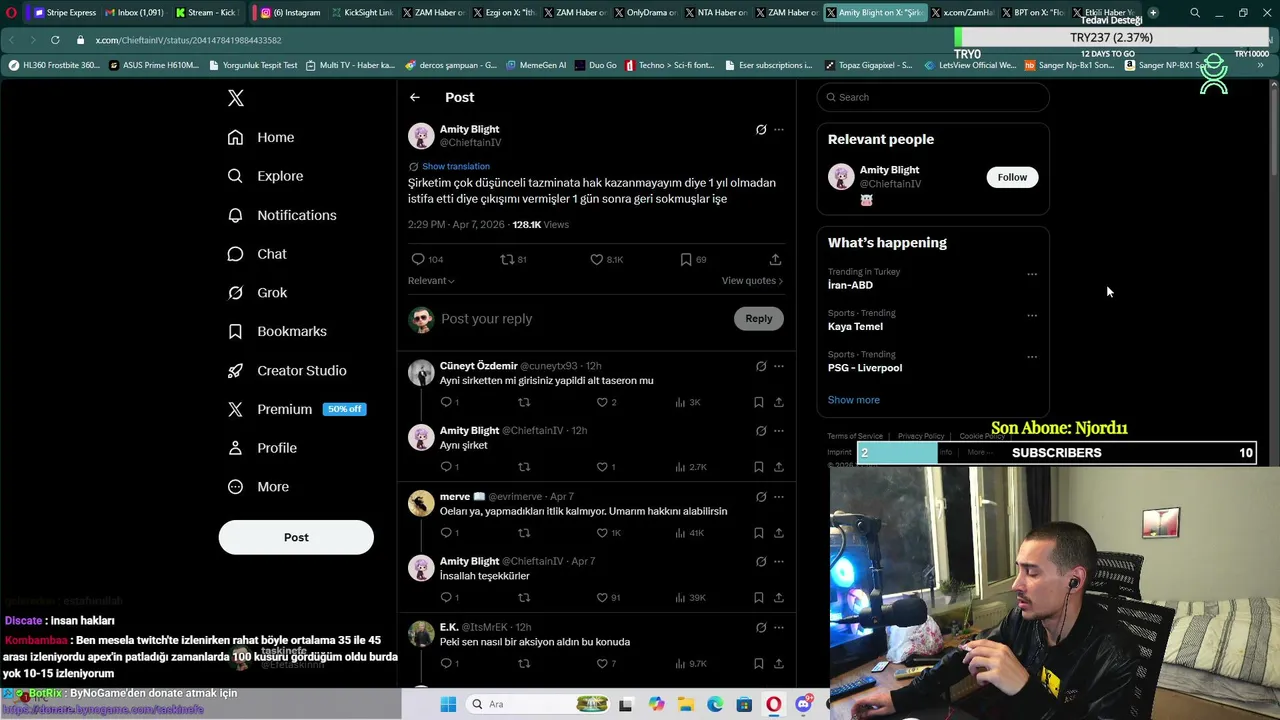Open Notifications in sidebar
1280x720 pixels.
[x=282, y=215]
